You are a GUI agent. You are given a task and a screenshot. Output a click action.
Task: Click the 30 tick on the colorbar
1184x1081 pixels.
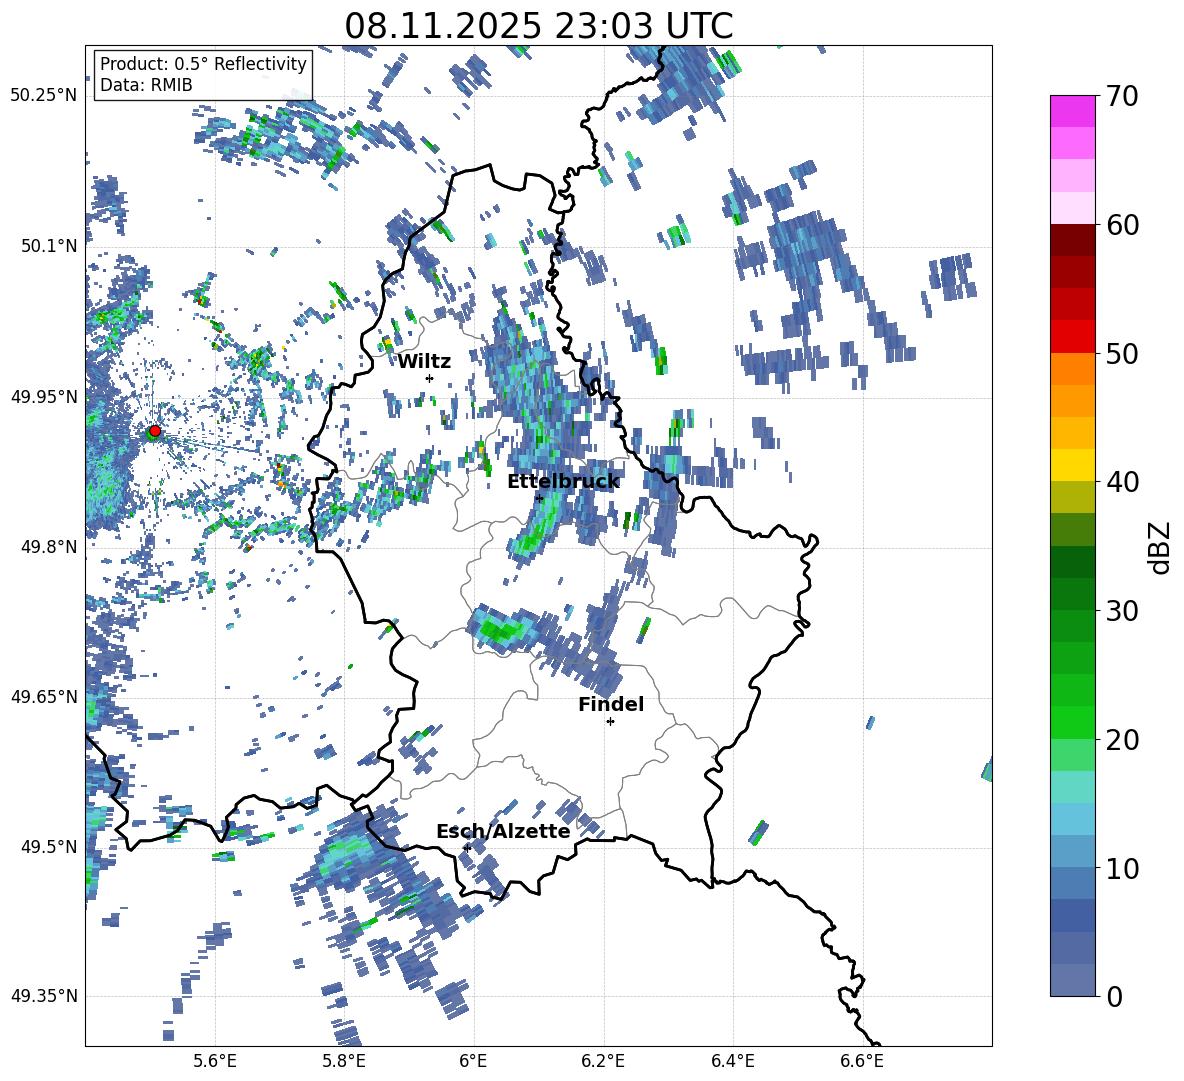point(1122,611)
